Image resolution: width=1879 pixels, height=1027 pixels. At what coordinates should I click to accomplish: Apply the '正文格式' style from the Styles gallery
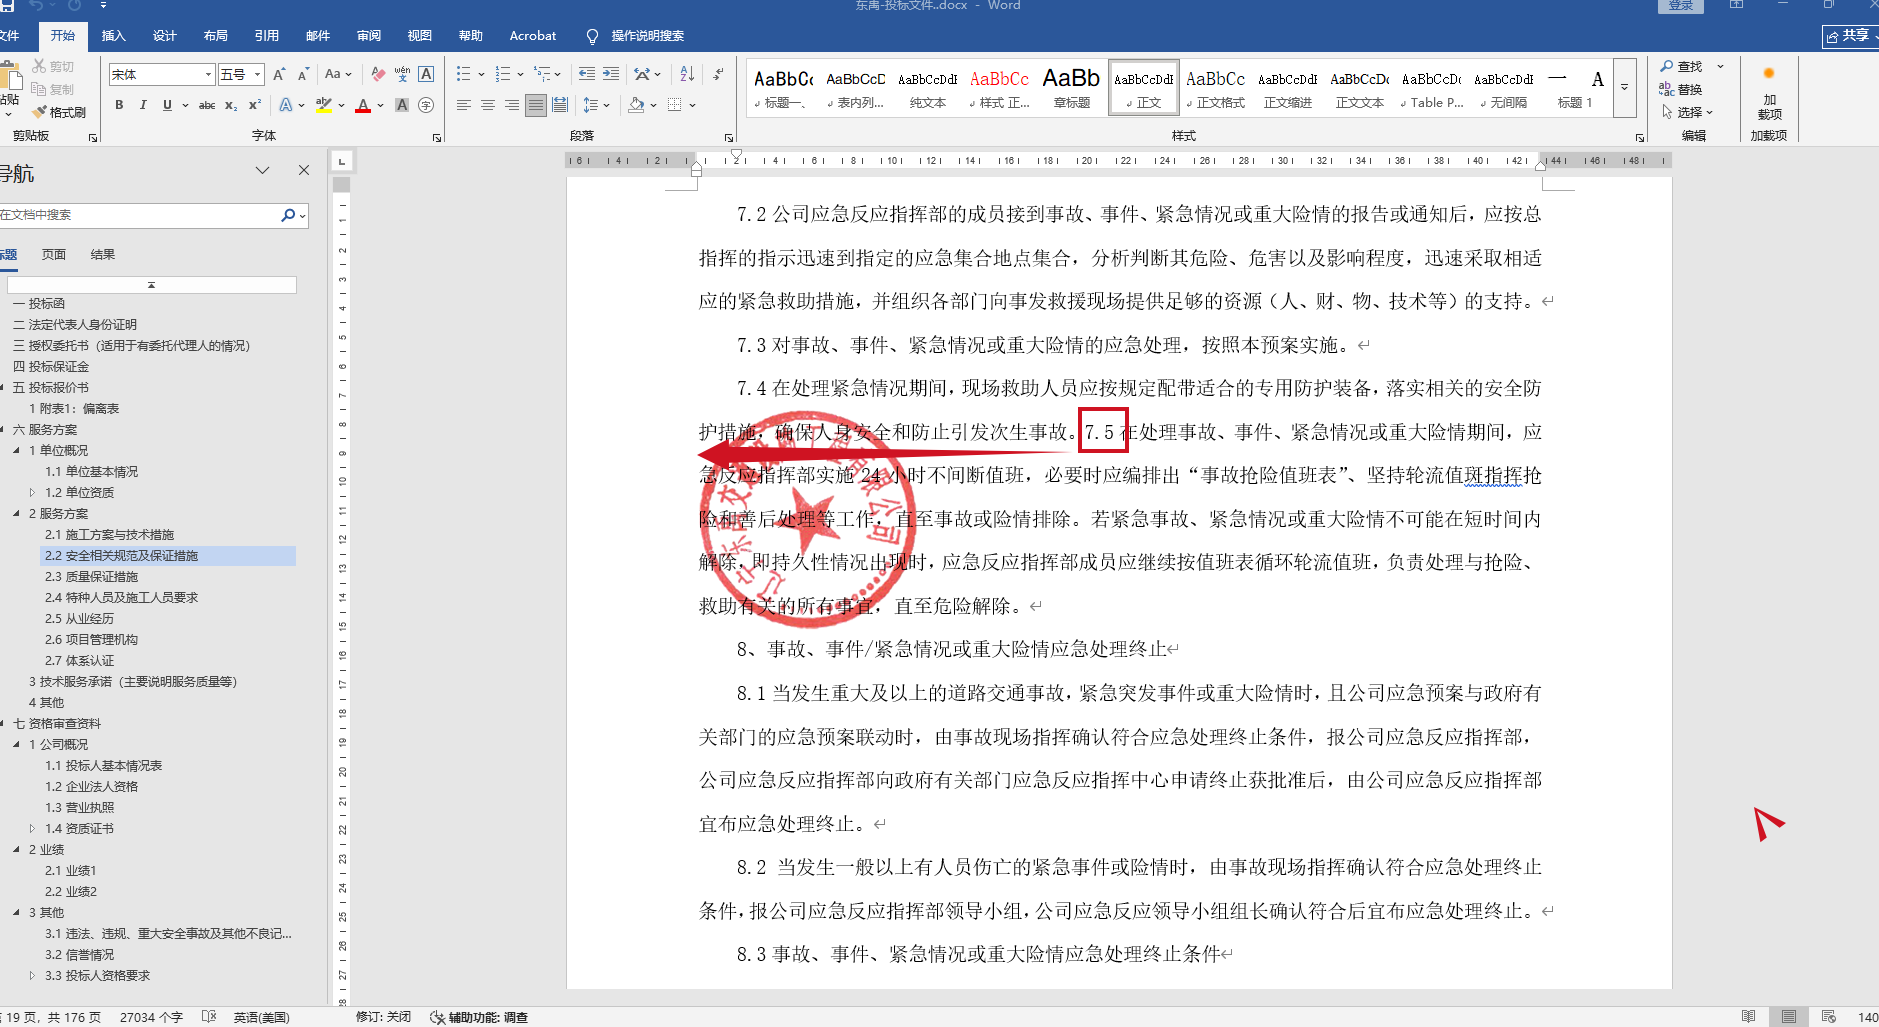[x=1216, y=88]
